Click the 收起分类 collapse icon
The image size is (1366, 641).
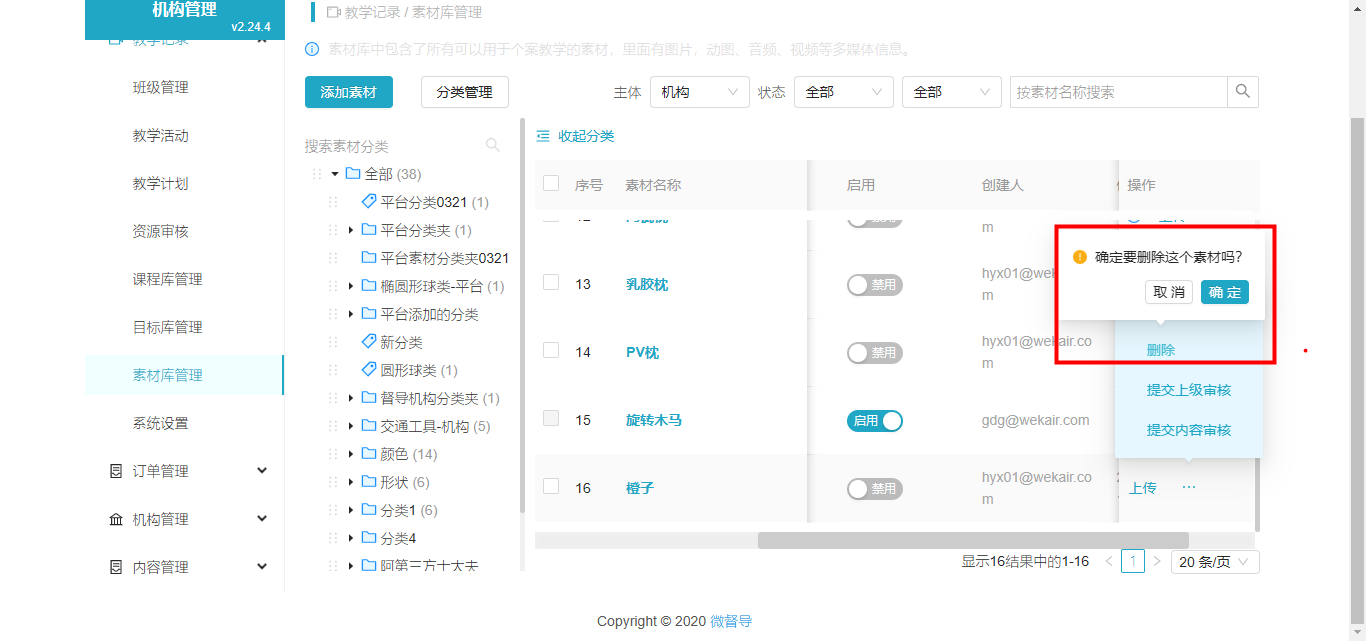(x=543, y=136)
